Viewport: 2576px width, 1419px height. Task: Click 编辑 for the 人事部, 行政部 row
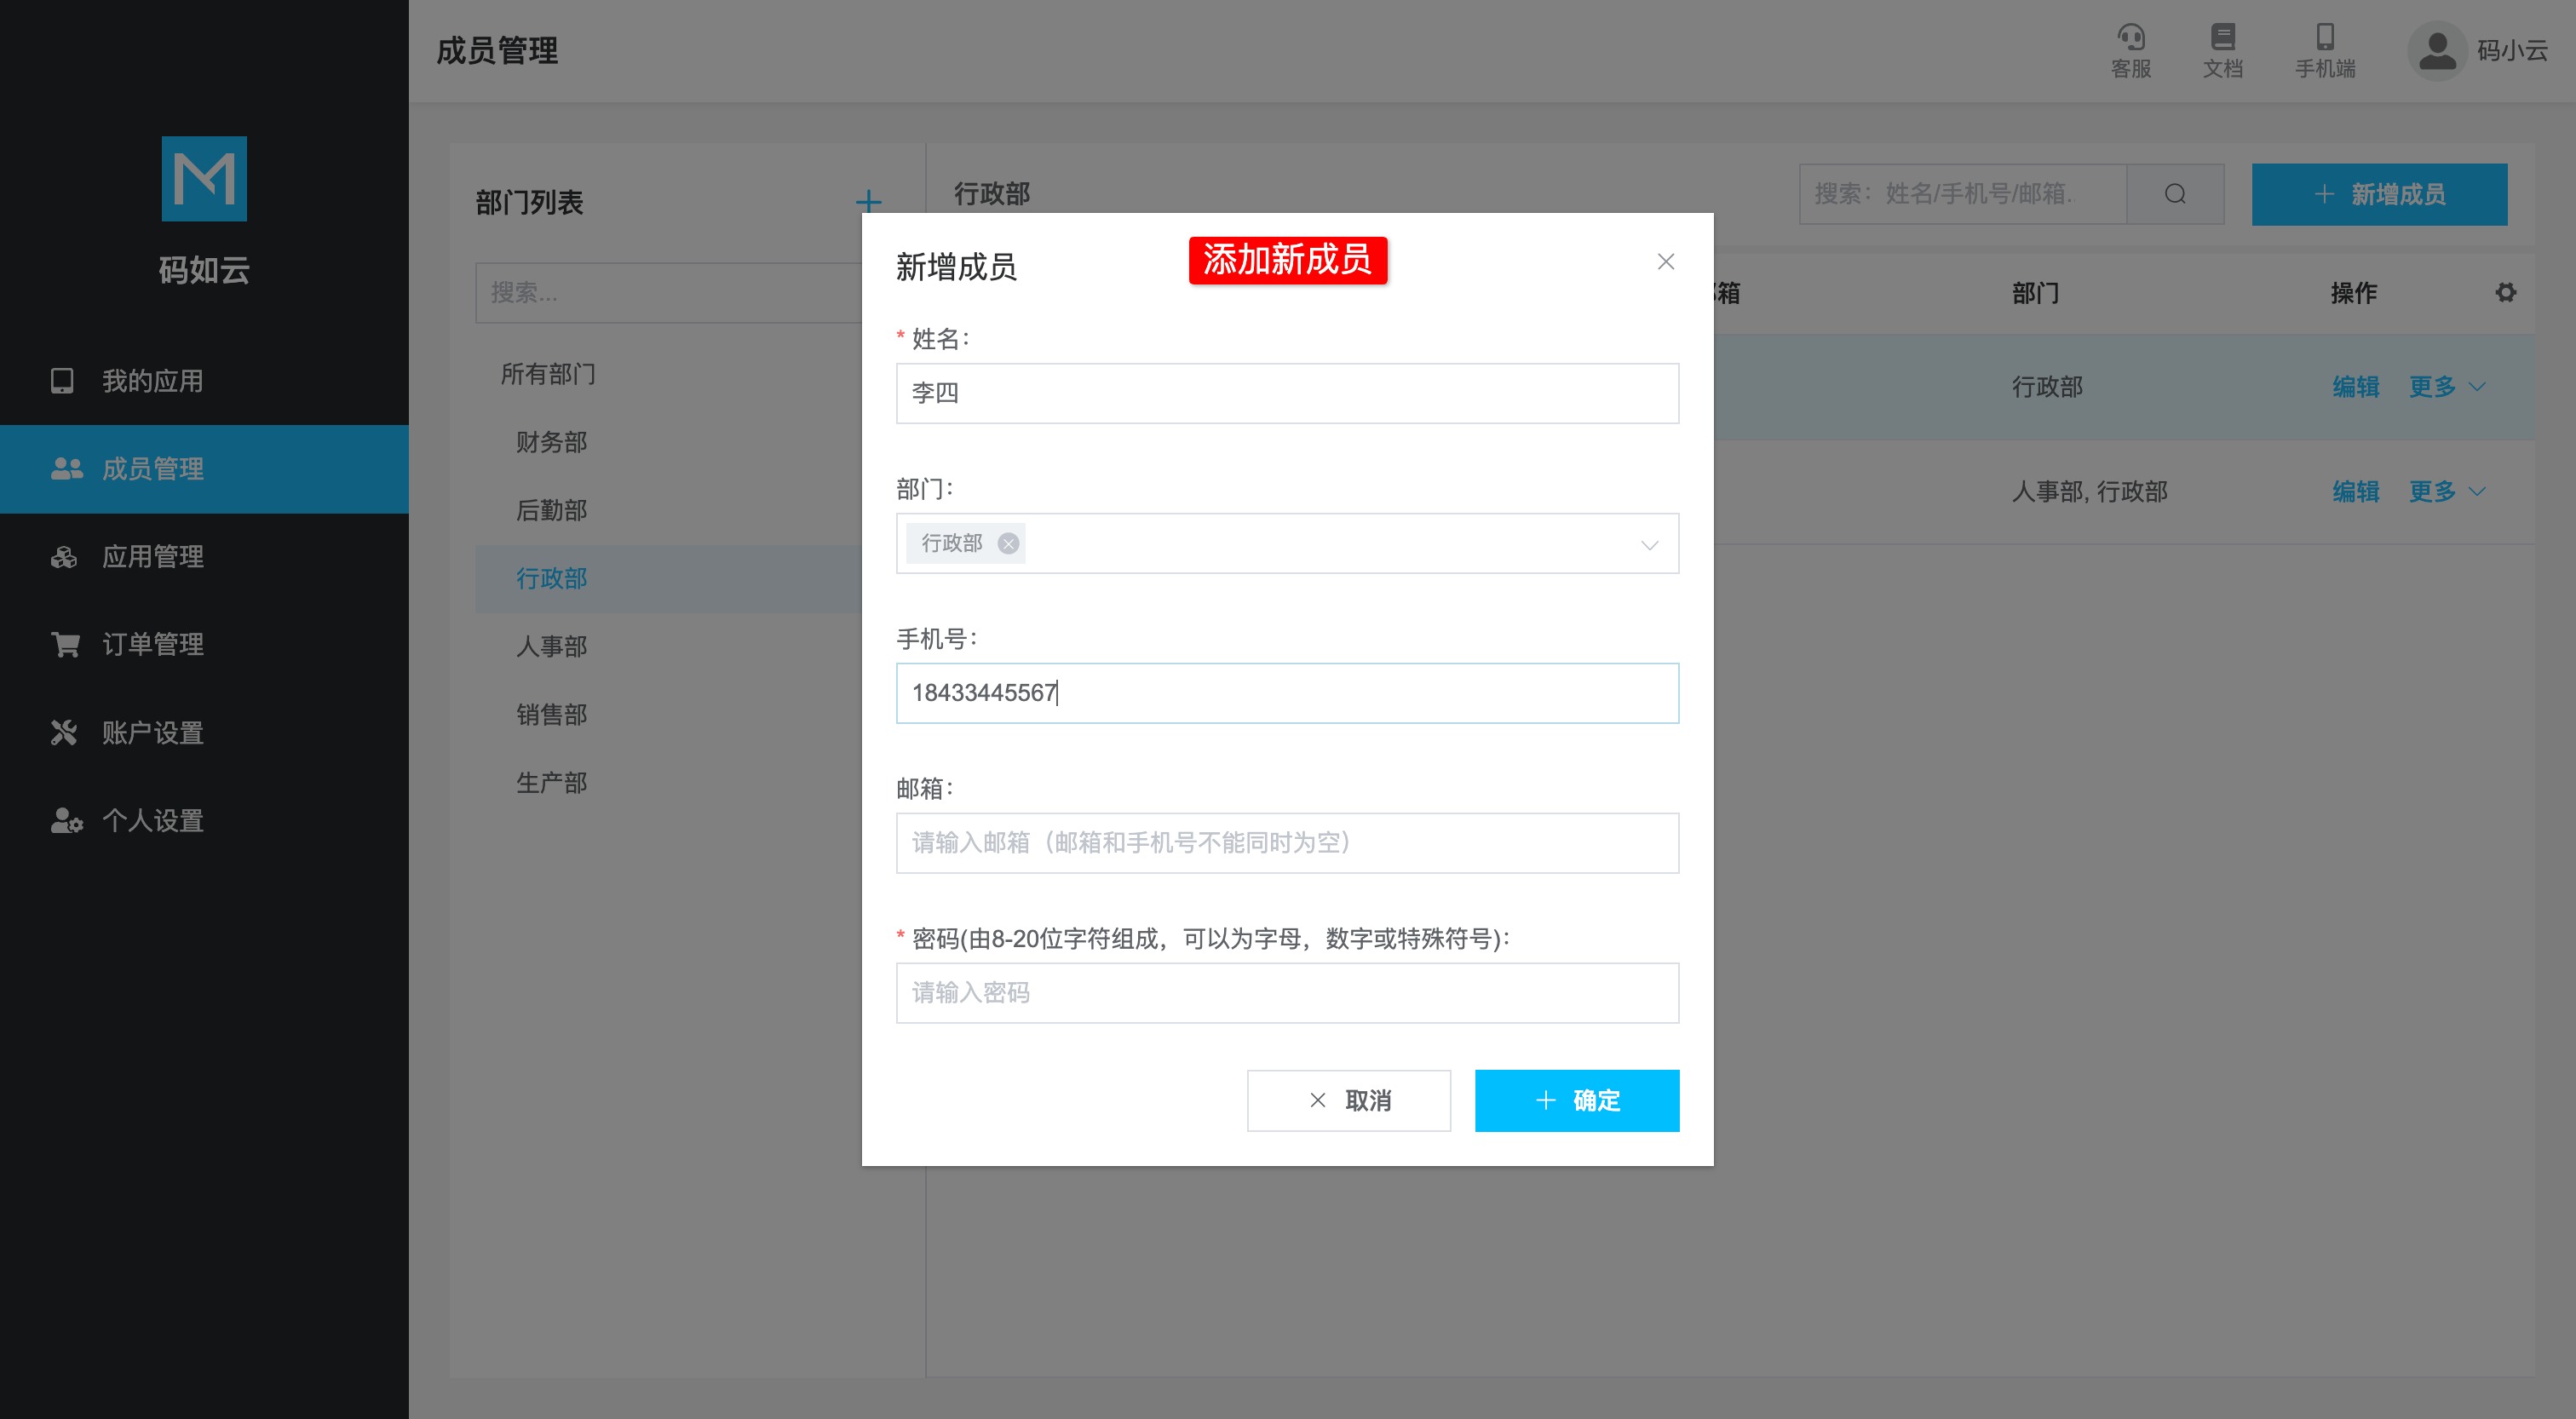[x=2355, y=491]
